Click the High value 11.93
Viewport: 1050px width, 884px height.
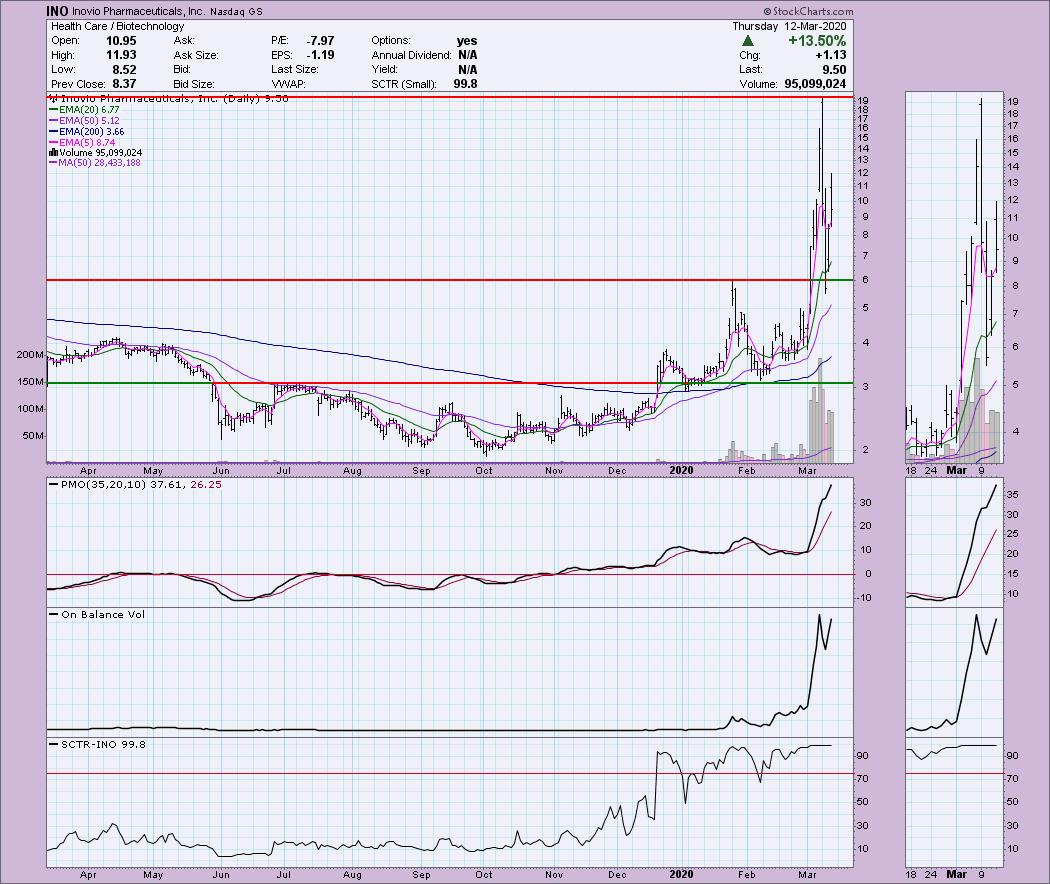(x=121, y=55)
